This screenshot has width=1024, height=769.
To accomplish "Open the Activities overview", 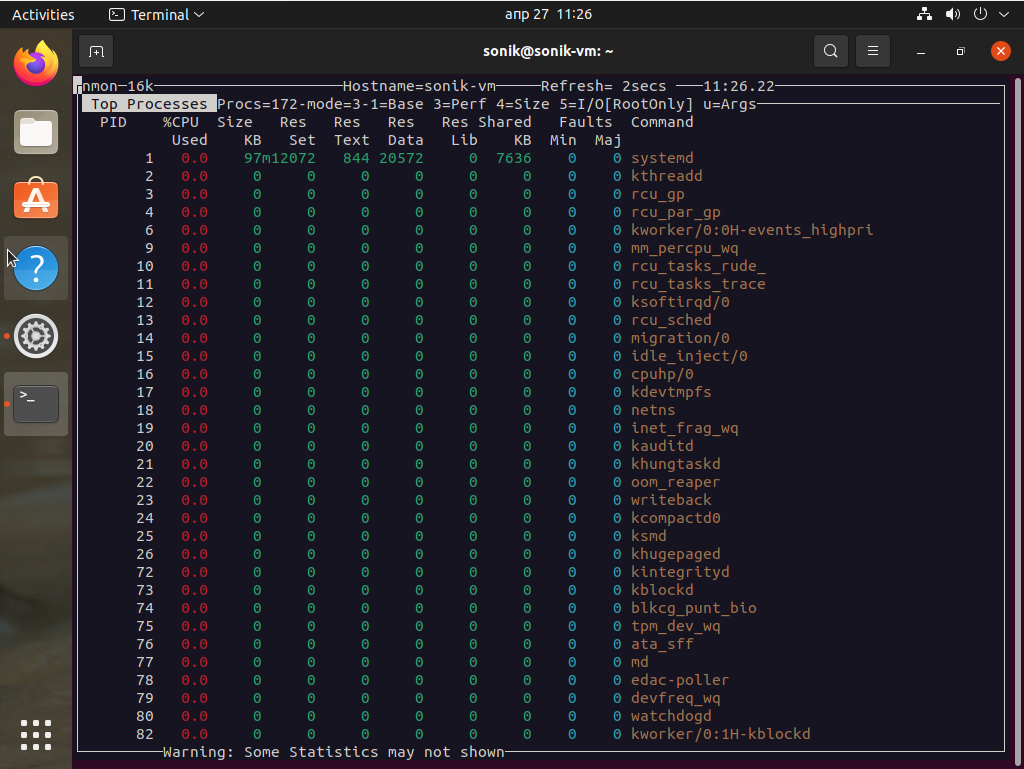I will tap(43, 15).
